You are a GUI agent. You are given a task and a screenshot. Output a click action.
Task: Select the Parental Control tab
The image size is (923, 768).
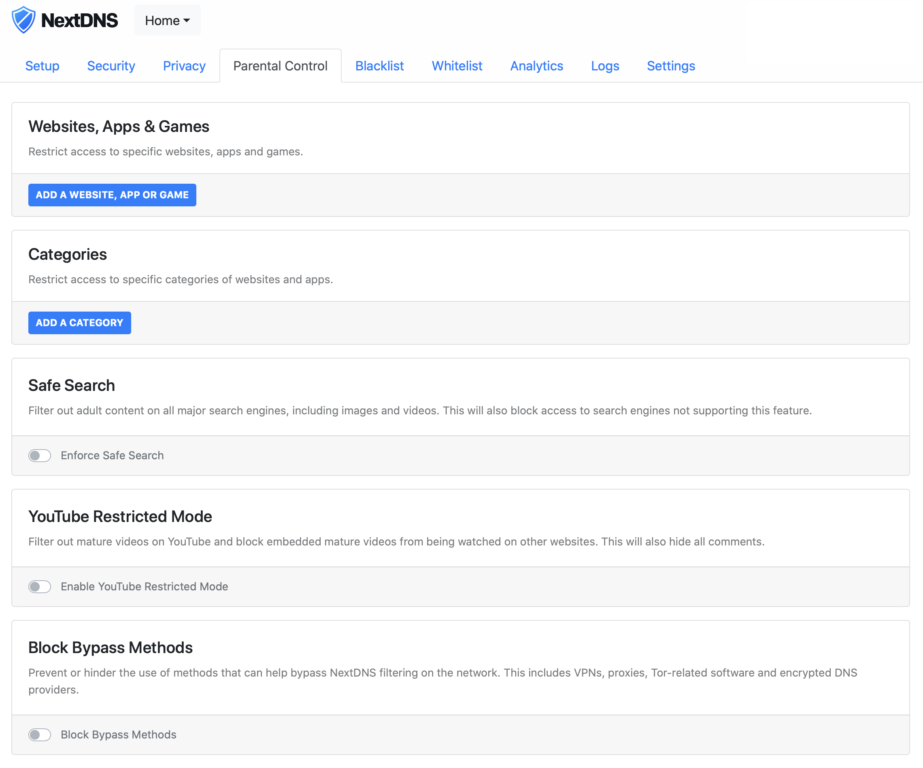click(x=280, y=66)
